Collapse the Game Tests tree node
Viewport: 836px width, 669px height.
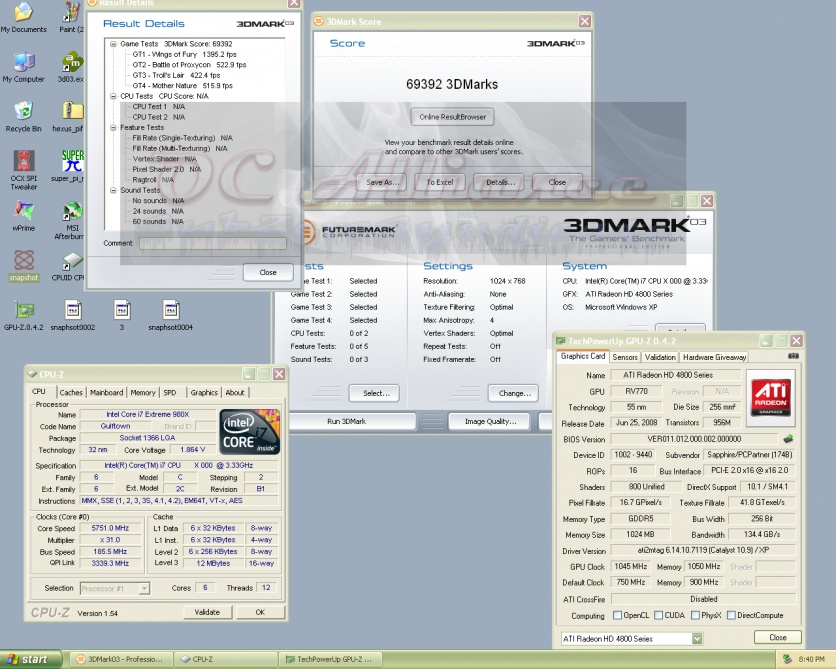112,45
